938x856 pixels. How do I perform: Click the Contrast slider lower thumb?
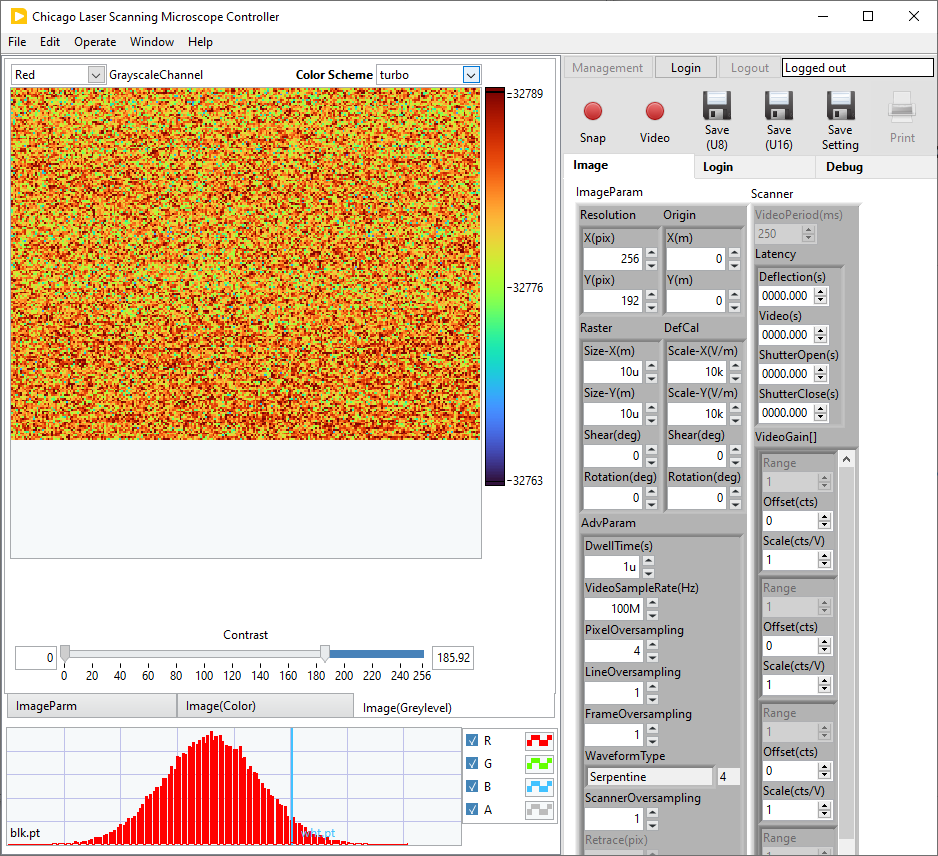[x=65, y=653]
